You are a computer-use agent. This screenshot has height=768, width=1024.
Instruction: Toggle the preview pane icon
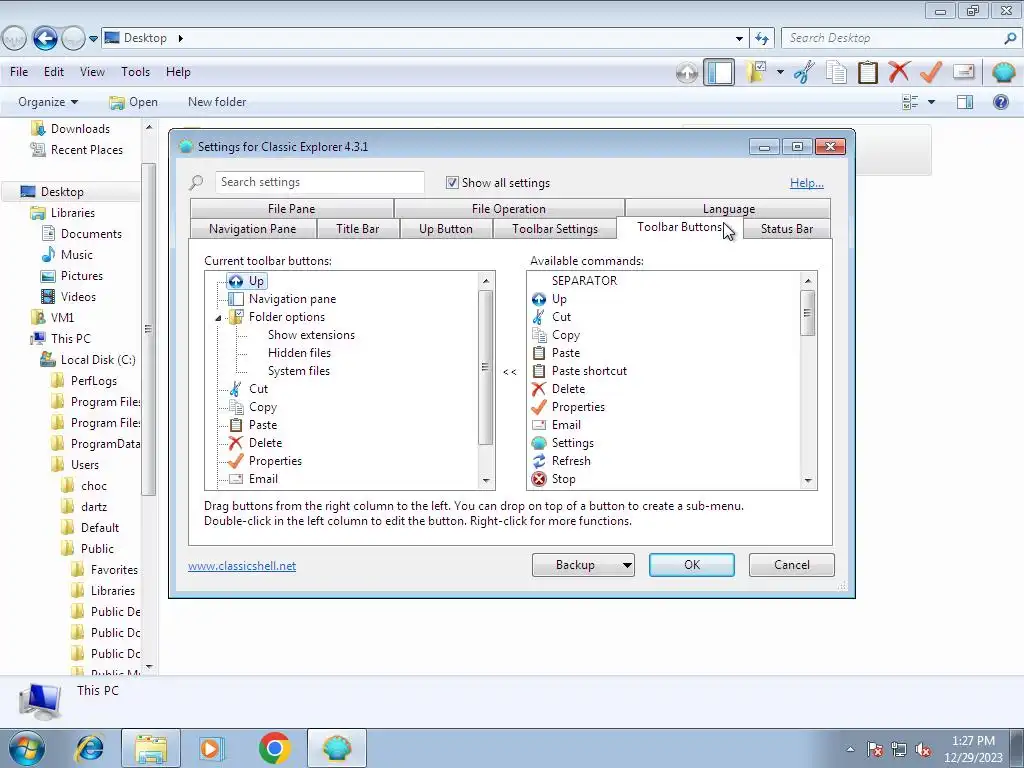pos(965,102)
